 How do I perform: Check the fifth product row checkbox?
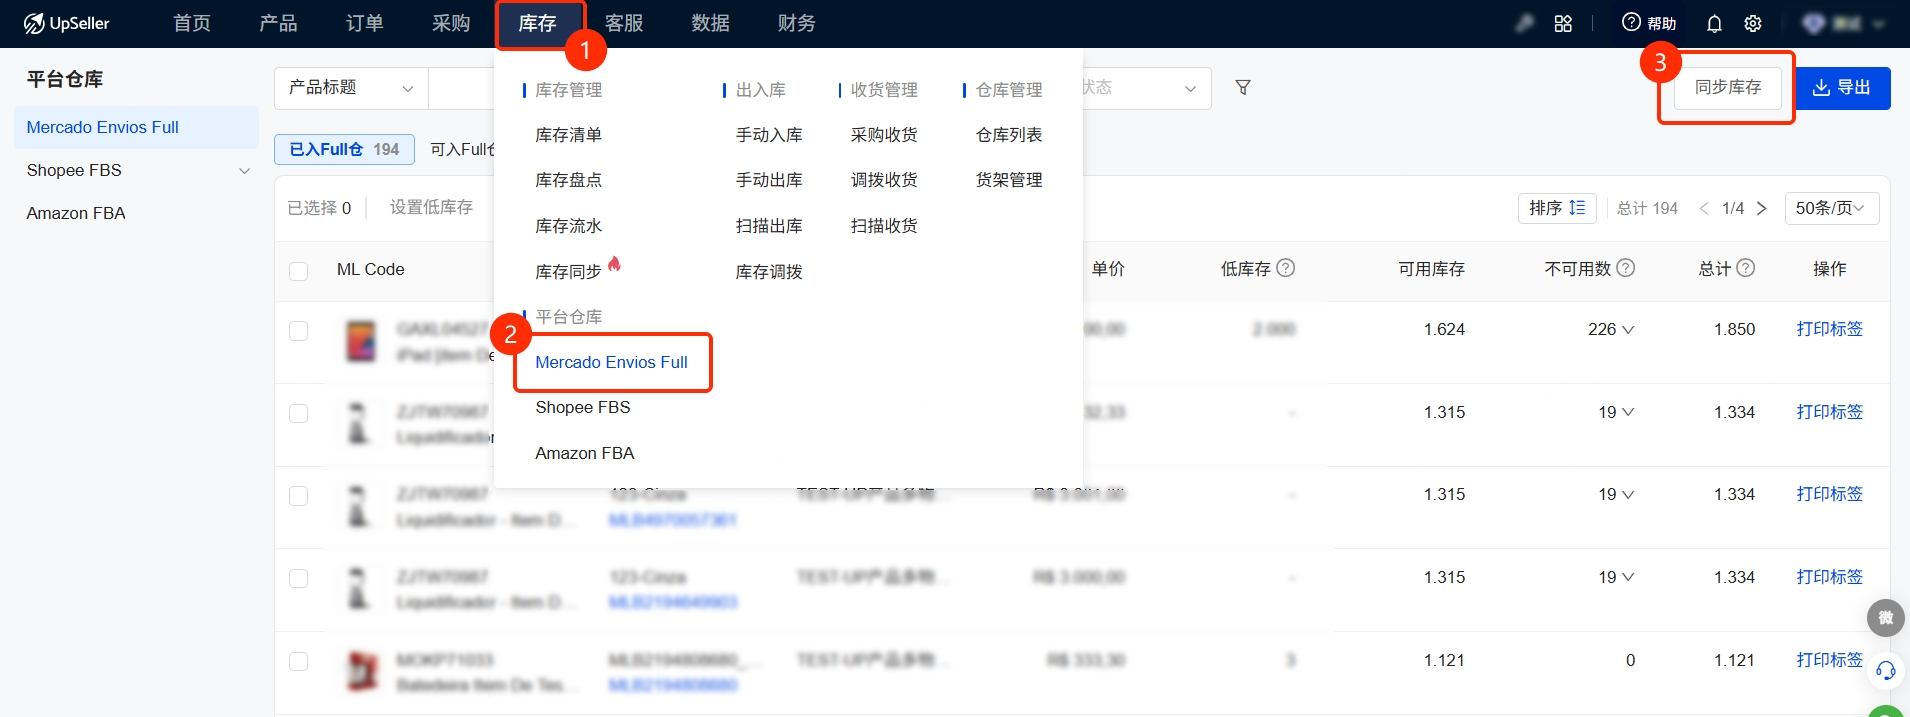pos(298,661)
